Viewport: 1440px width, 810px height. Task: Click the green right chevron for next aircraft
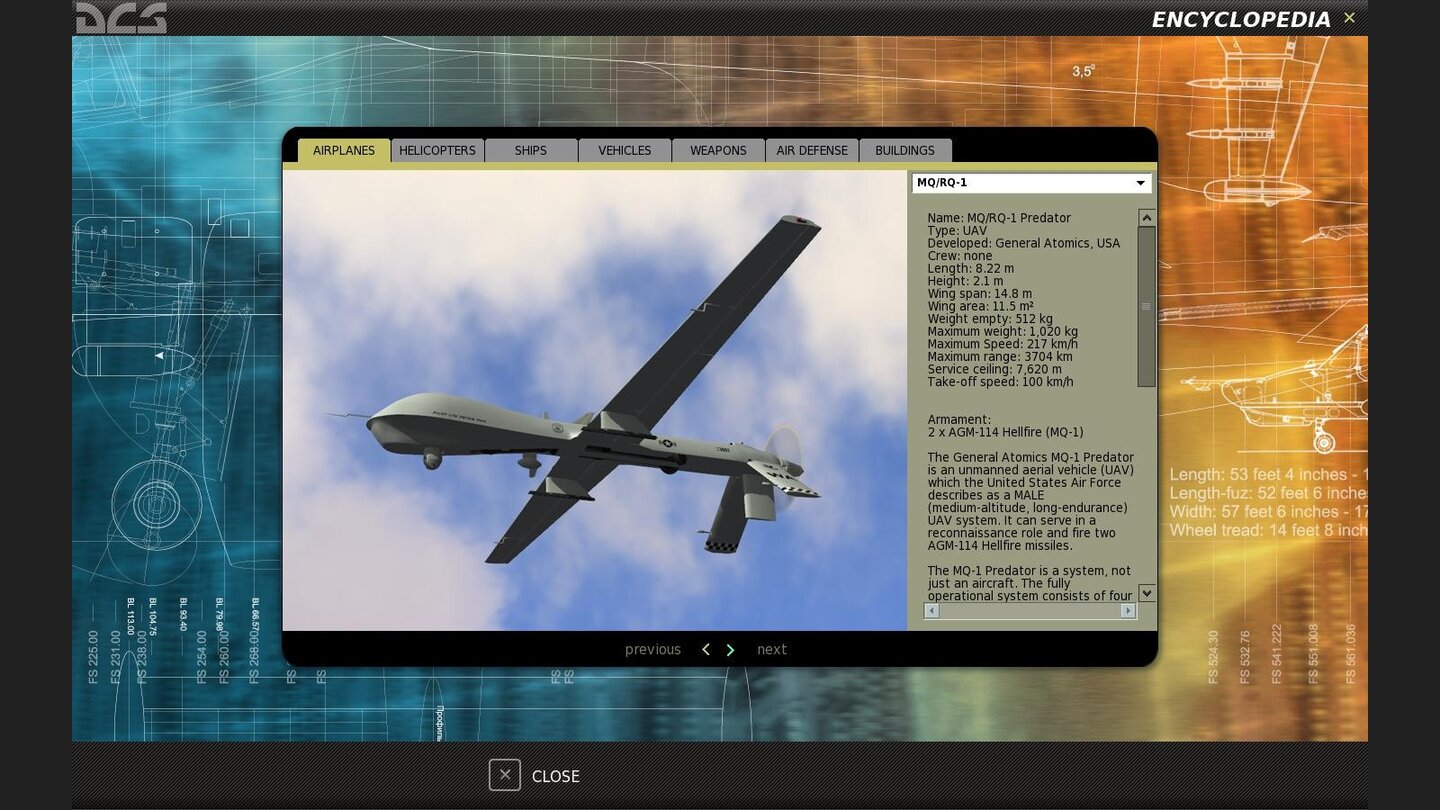click(x=730, y=650)
